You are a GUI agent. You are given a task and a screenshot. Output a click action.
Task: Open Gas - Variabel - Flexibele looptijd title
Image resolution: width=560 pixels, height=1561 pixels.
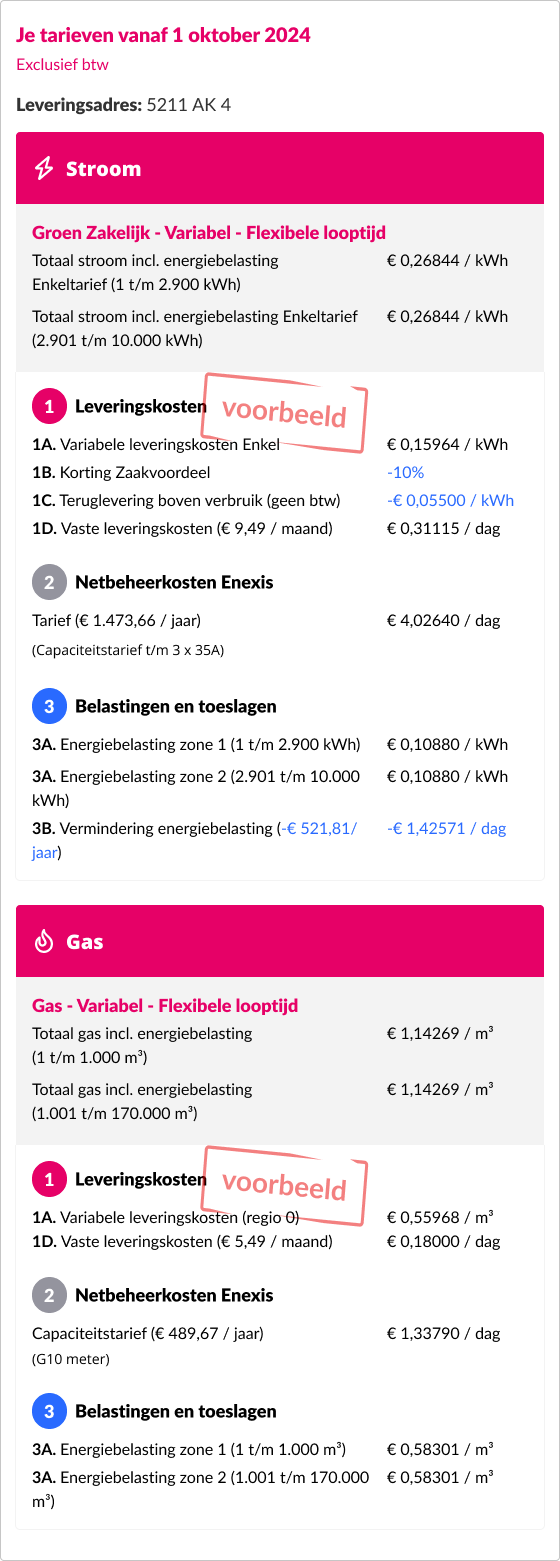point(165,1006)
